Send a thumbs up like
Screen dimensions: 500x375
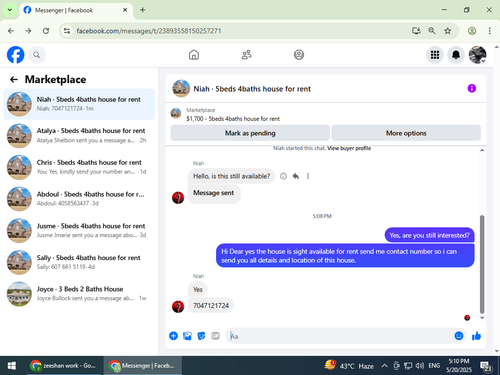click(x=476, y=336)
